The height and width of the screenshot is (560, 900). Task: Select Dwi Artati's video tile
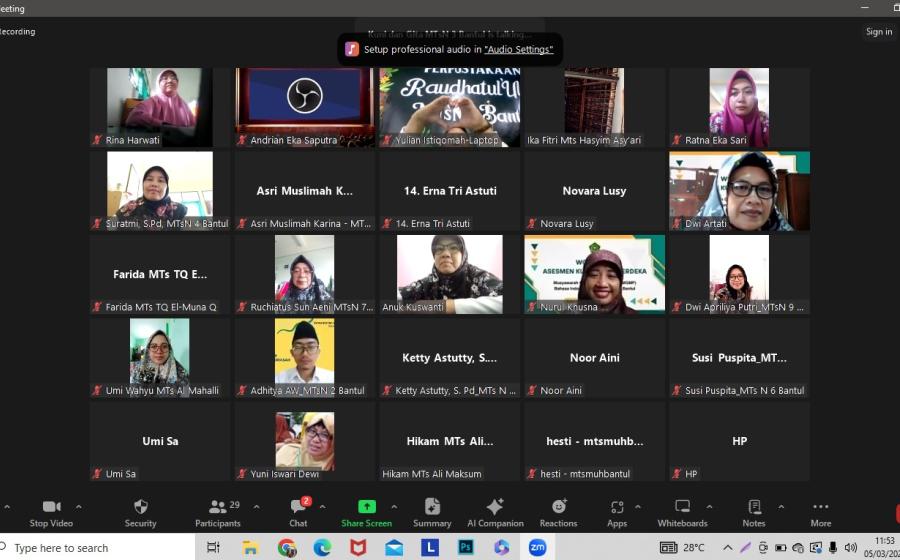point(739,191)
